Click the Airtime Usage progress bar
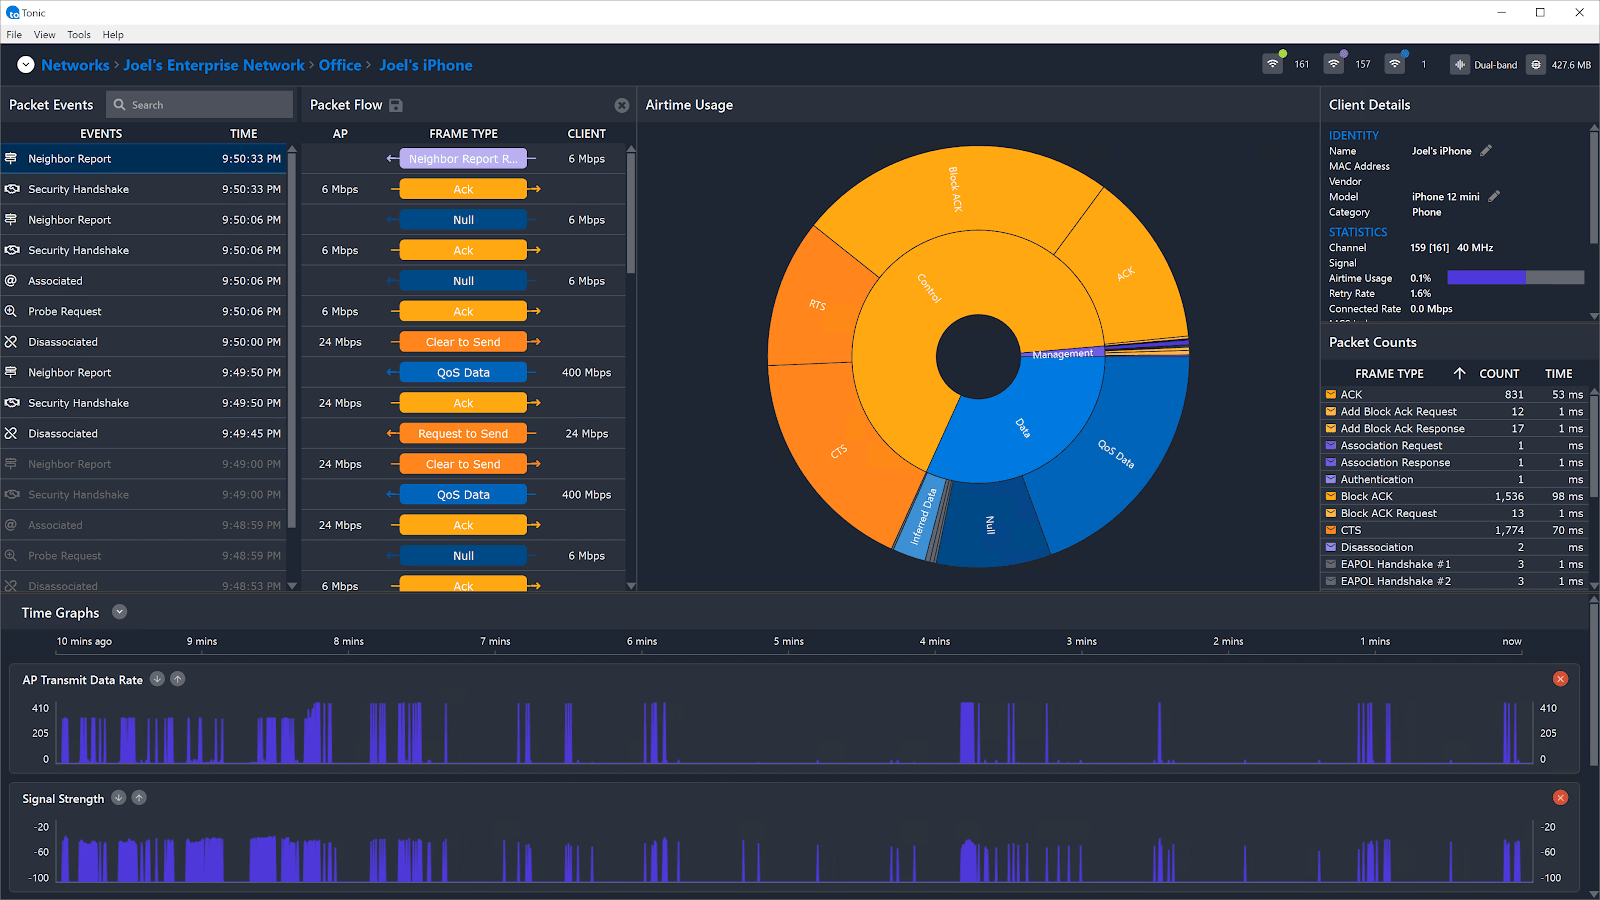 (x=1517, y=278)
